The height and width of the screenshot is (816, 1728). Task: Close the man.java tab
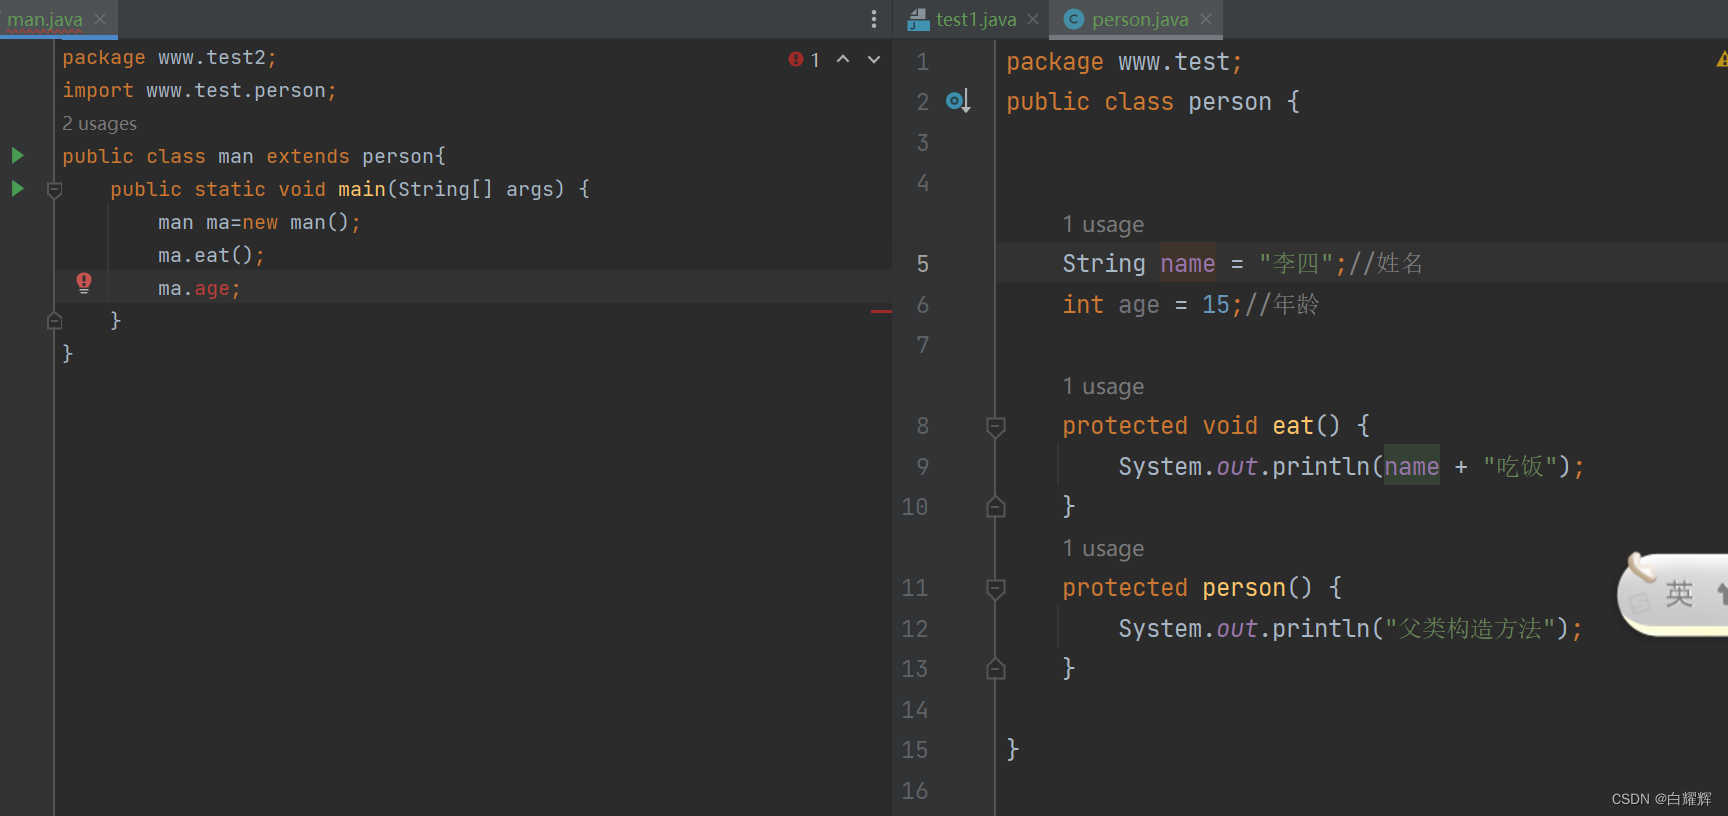point(100,19)
